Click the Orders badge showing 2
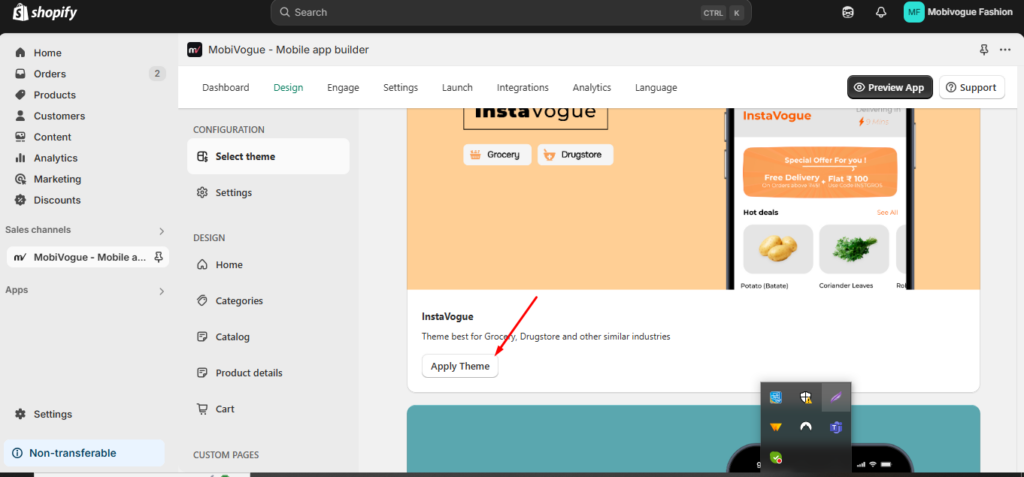 click(x=157, y=74)
